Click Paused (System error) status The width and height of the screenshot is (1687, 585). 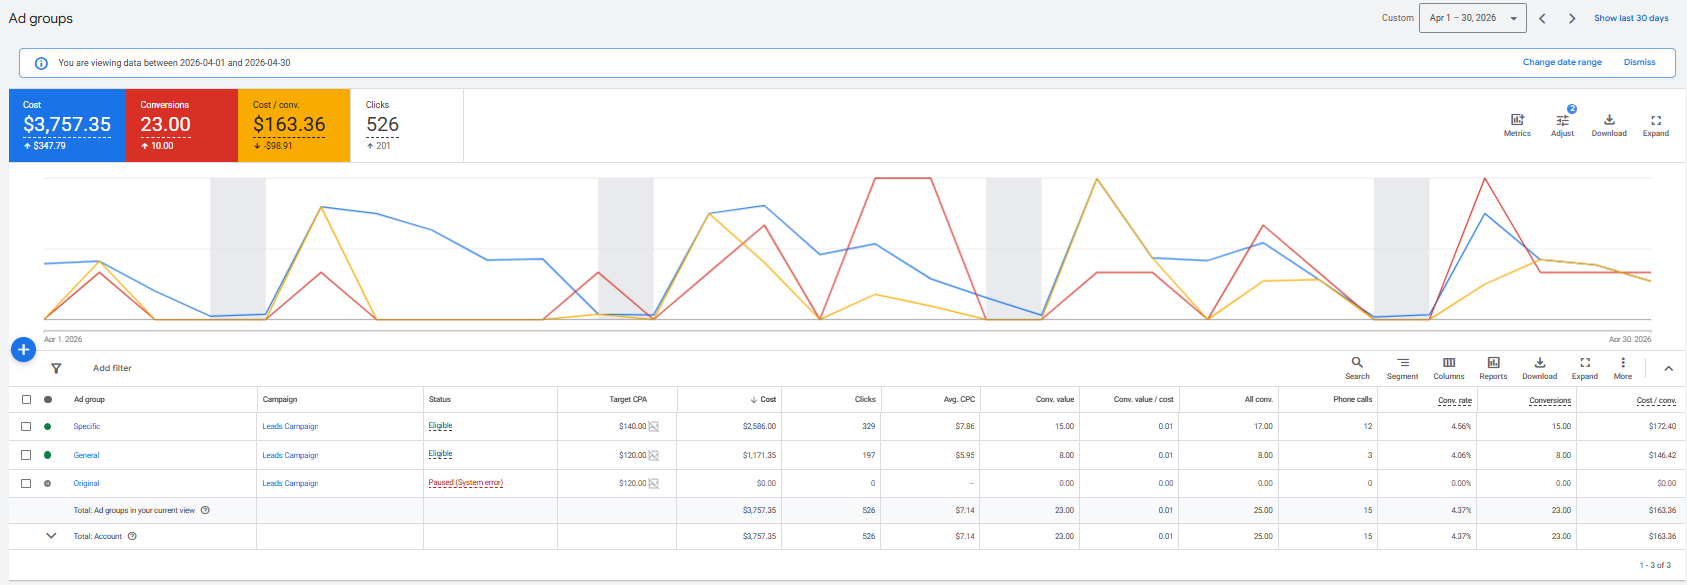[466, 482]
